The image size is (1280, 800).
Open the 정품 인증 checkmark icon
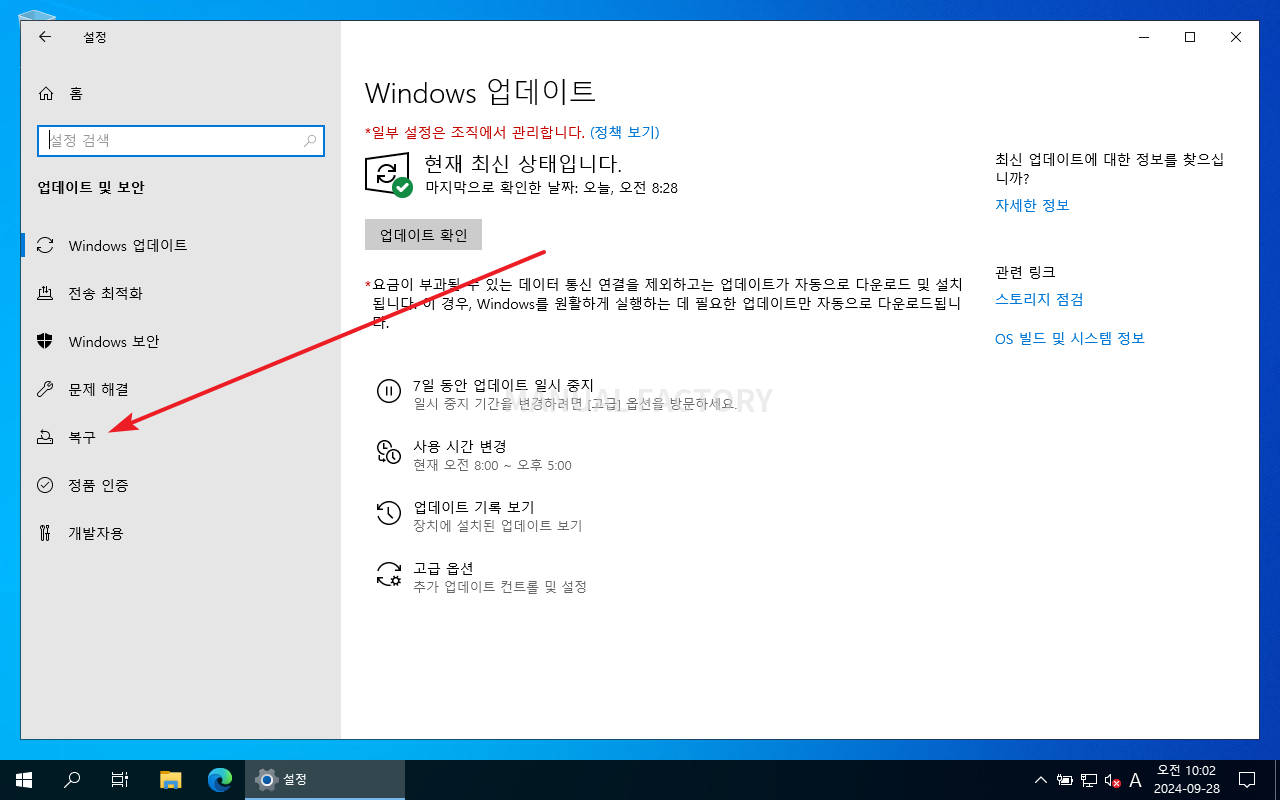[45, 485]
